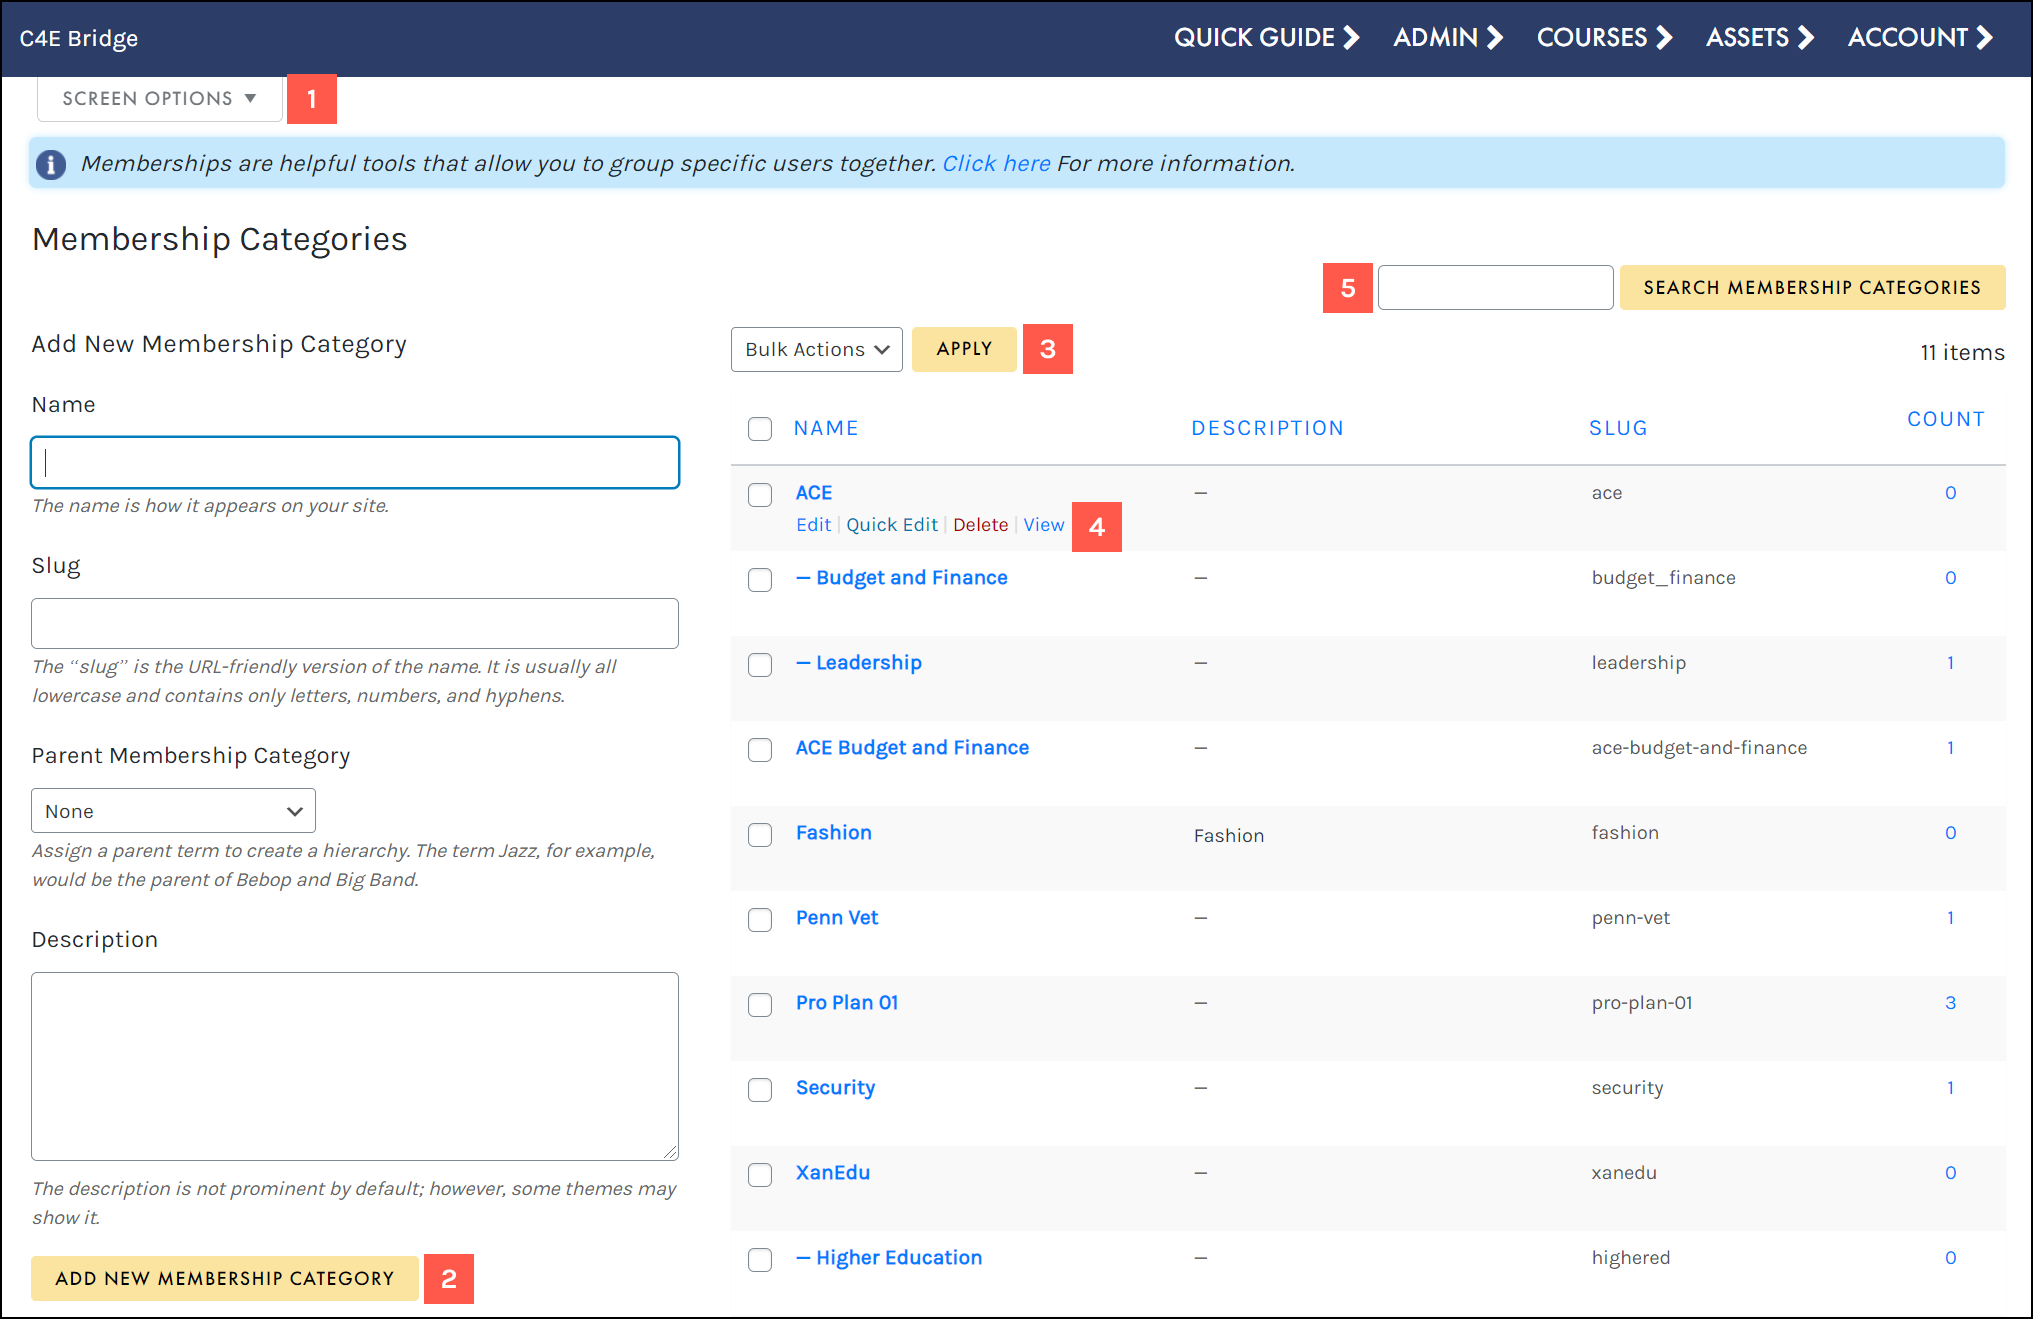The width and height of the screenshot is (2033, 1319).
Task: Click the count 3 for Pro Plan 01
Action: coord(1950,1003)
